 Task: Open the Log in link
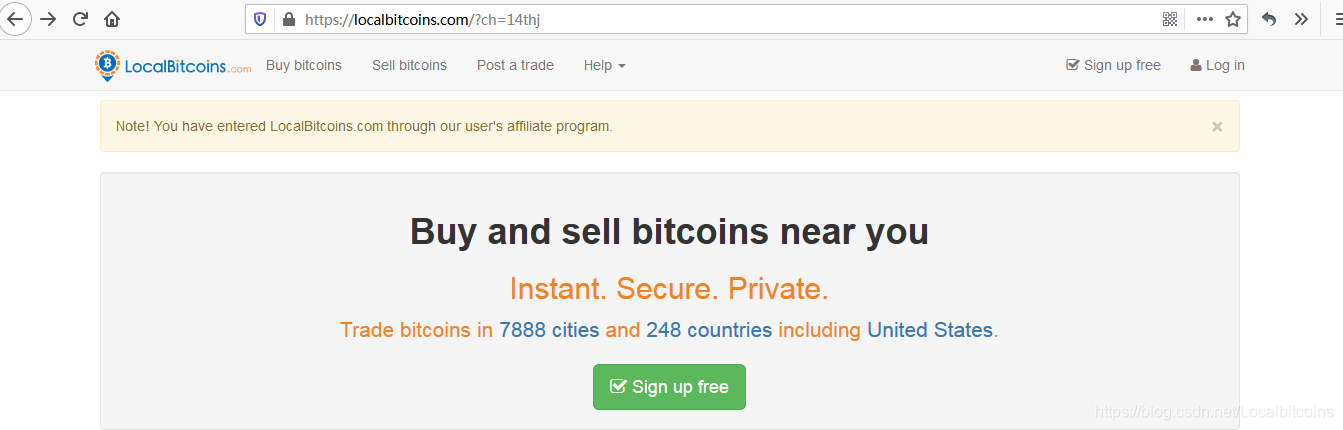[x=1217, y=65]
